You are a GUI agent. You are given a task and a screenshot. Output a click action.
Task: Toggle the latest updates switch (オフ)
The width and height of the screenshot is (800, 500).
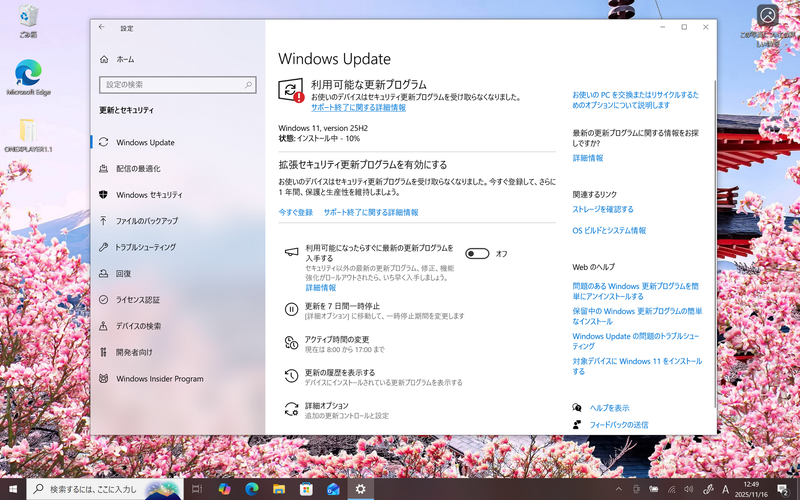(x=477, y=254)
